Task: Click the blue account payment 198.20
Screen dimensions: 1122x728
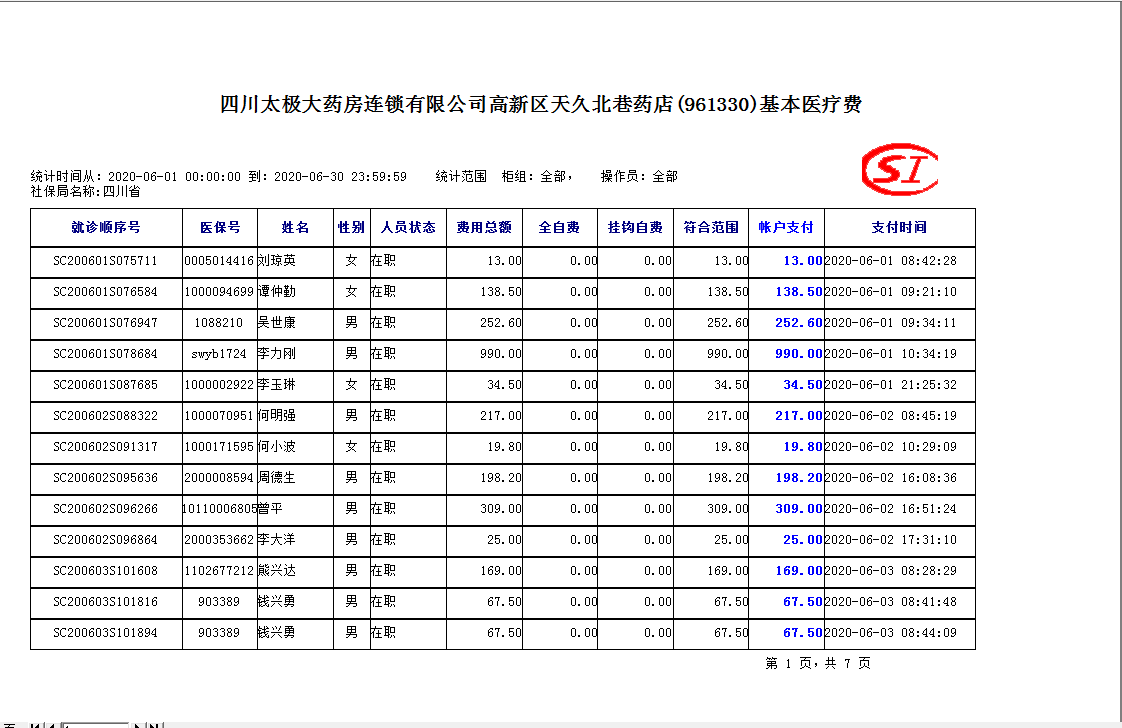Action: point(799,477)
